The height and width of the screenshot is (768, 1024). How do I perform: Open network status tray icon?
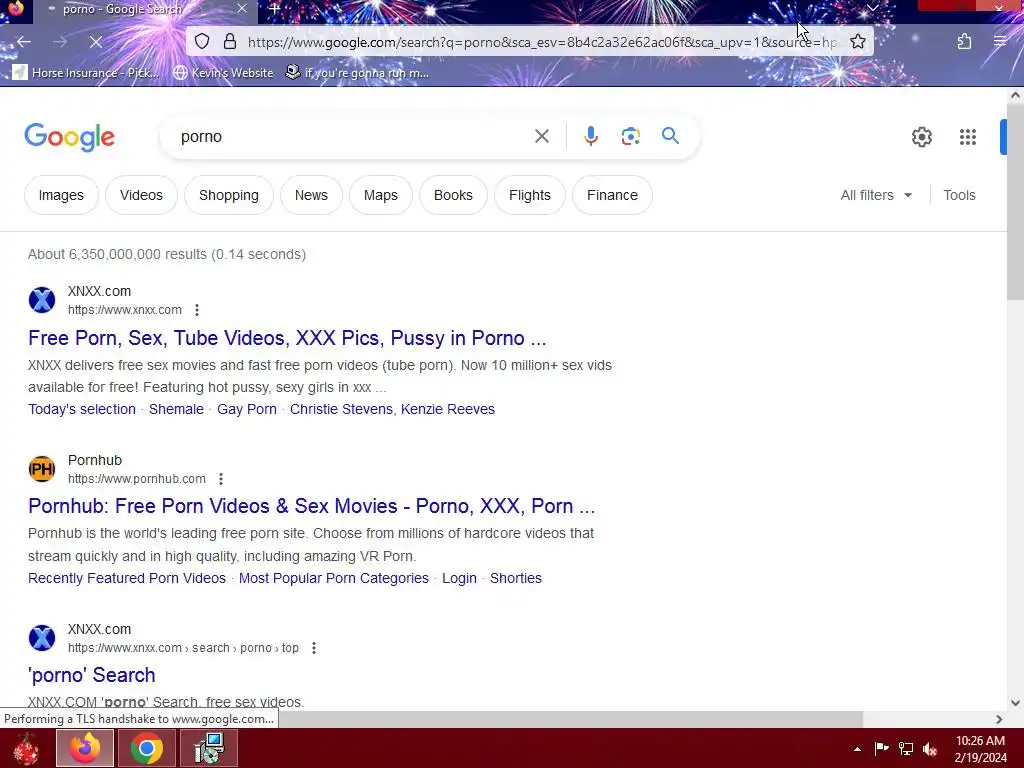[906, 748]
